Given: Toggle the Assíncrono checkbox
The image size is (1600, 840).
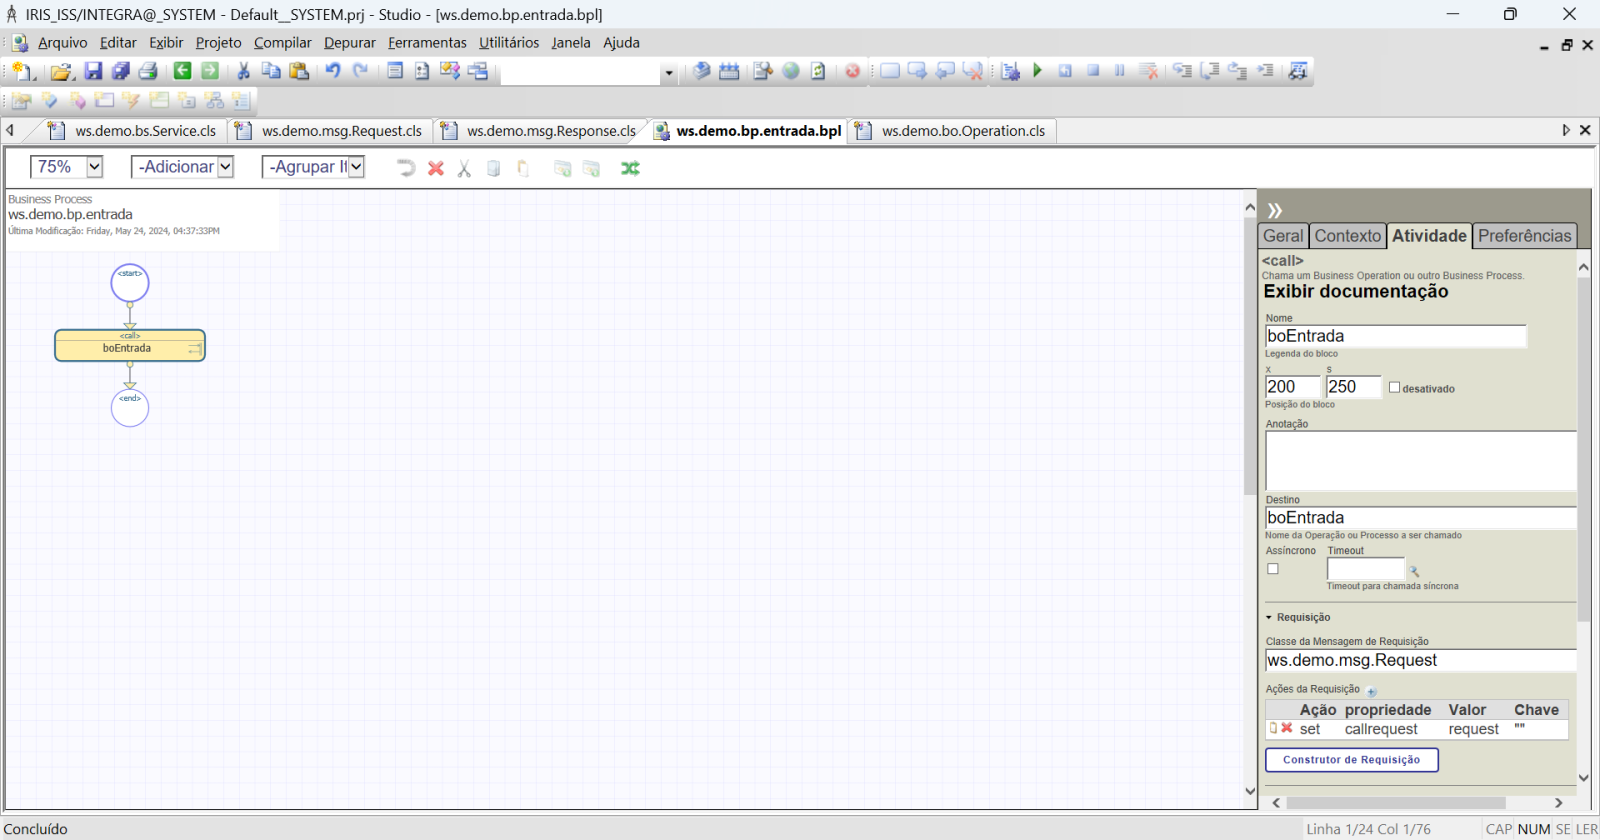Looking at the screenshot, I should click(x=1273, y=569).
